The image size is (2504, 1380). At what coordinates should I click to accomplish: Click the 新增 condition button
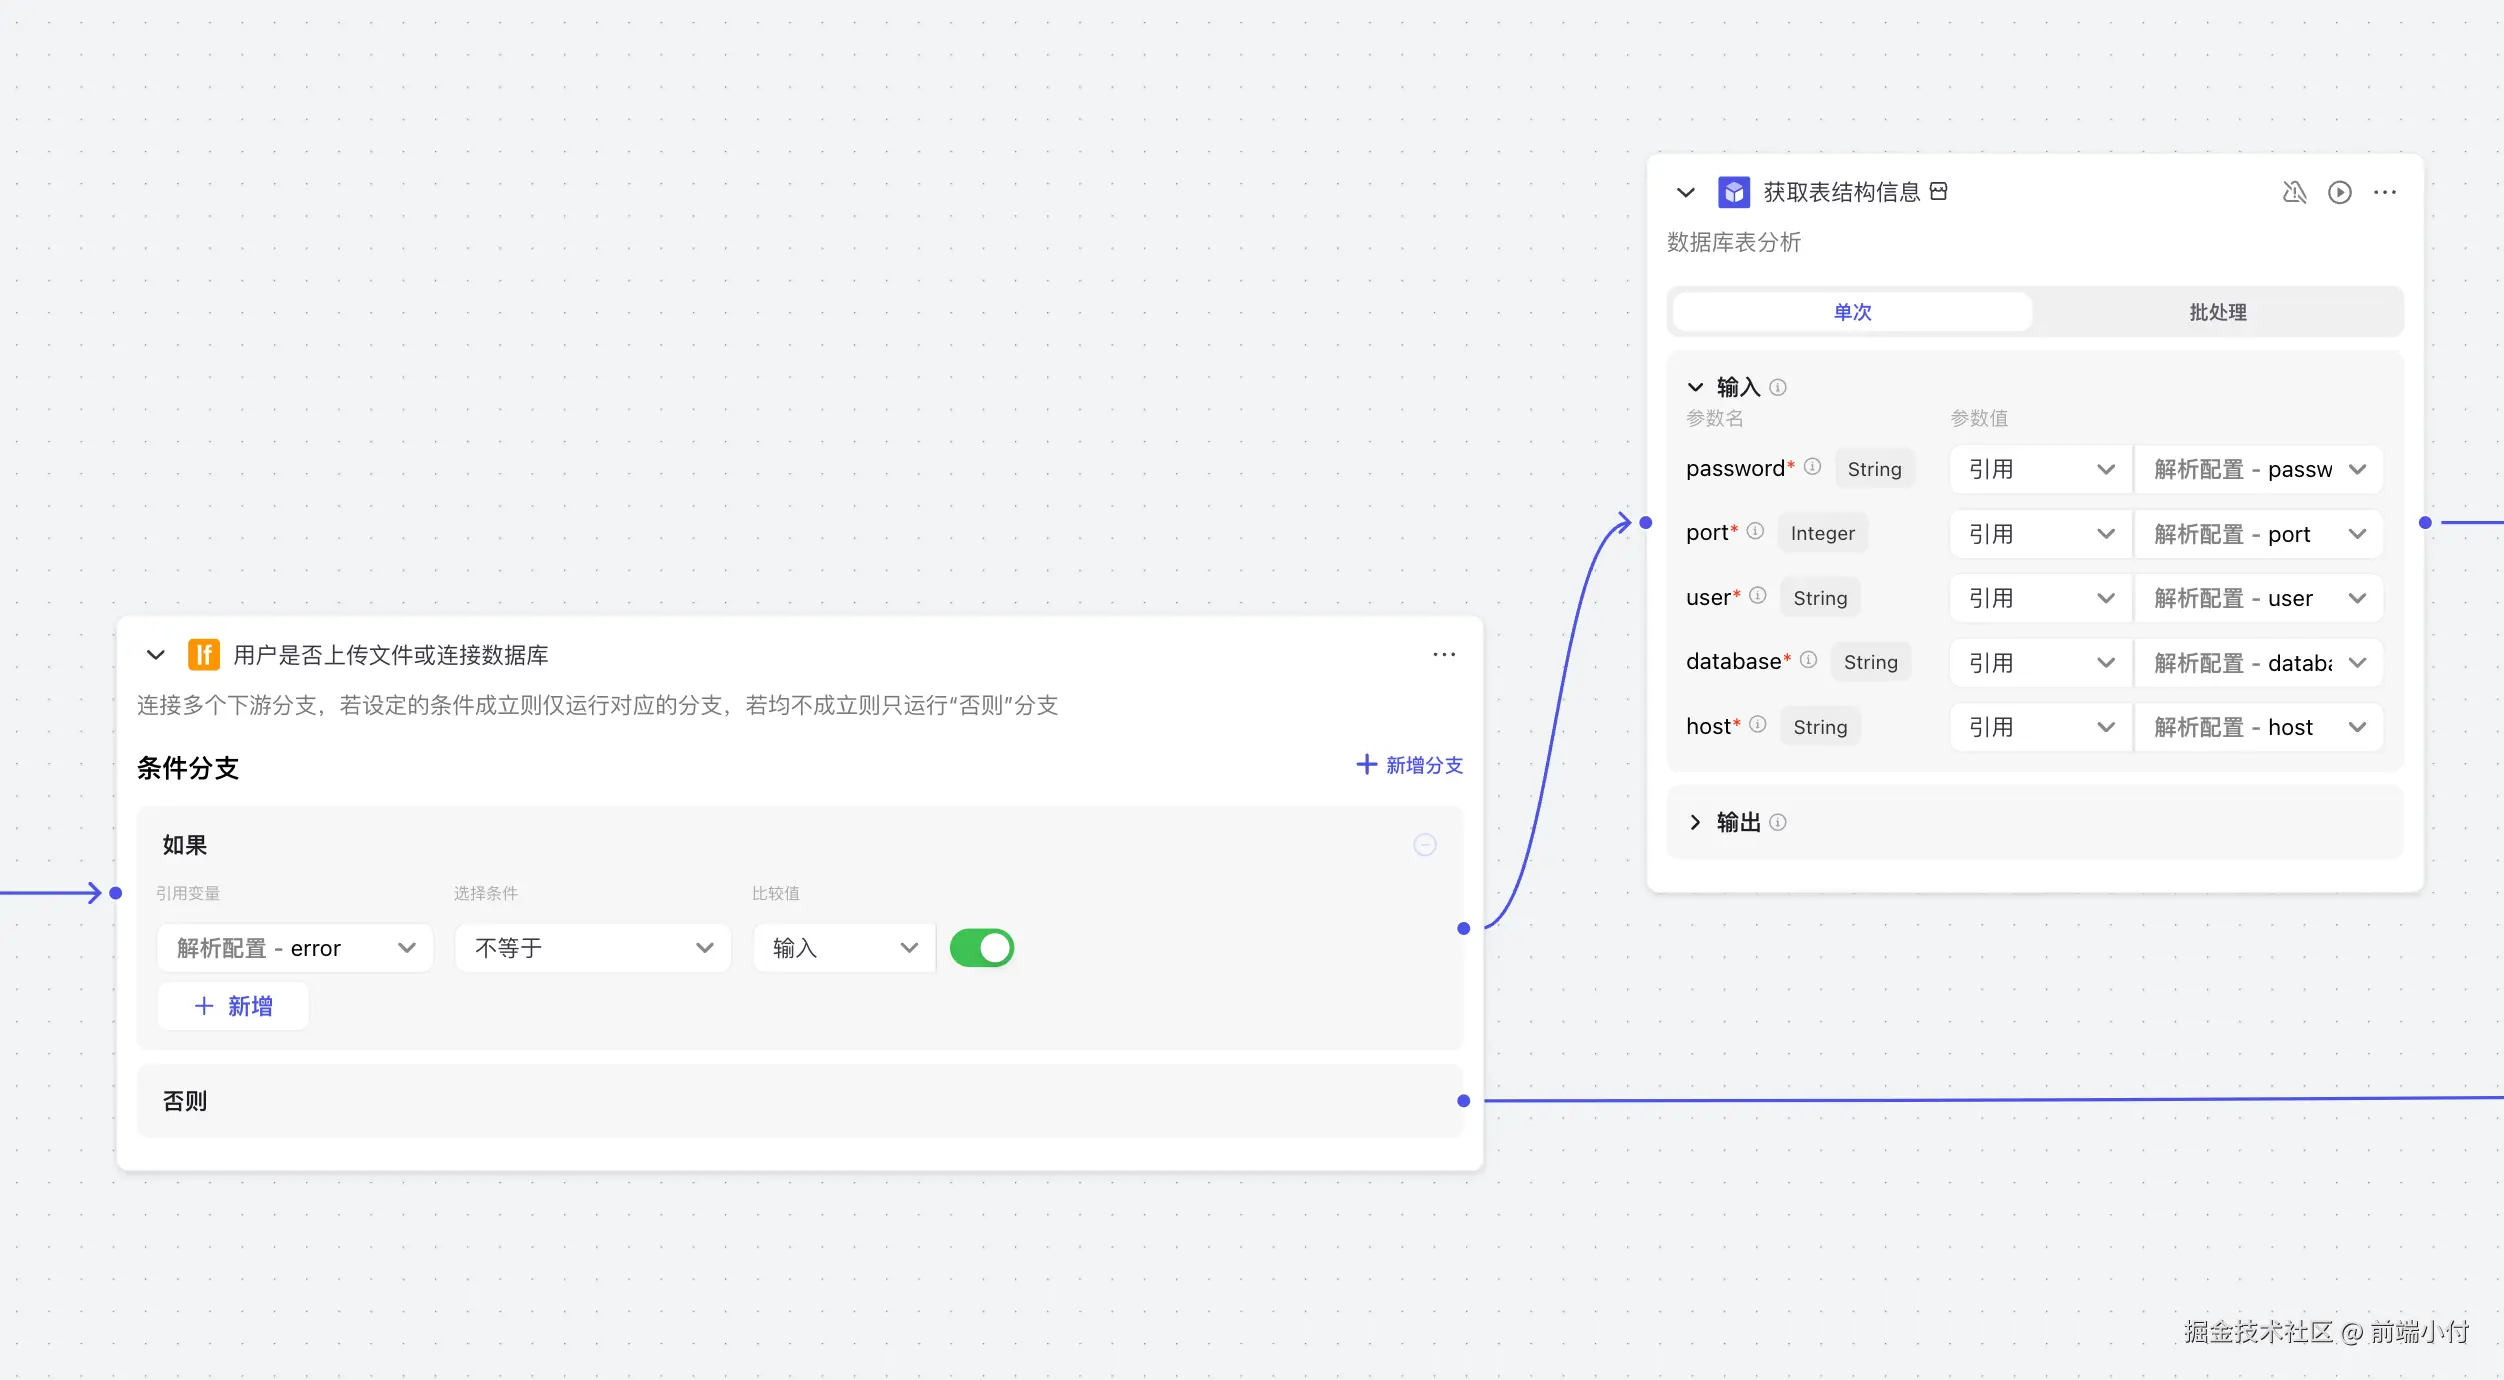coord(233,1006)
